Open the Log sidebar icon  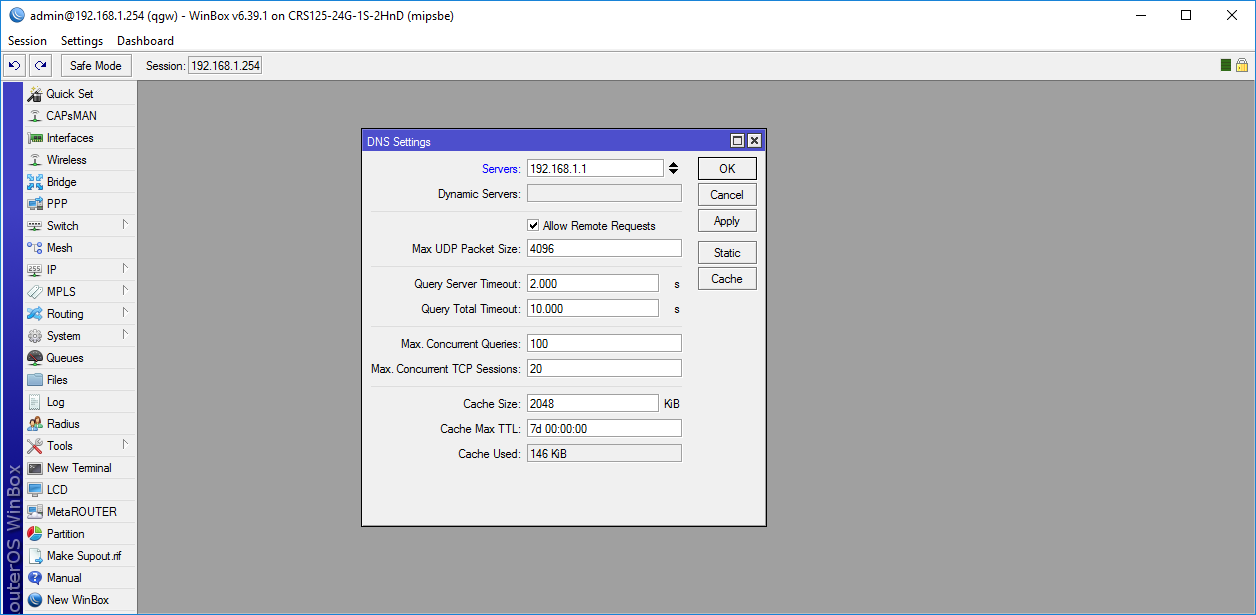click(x=35, y=402)
